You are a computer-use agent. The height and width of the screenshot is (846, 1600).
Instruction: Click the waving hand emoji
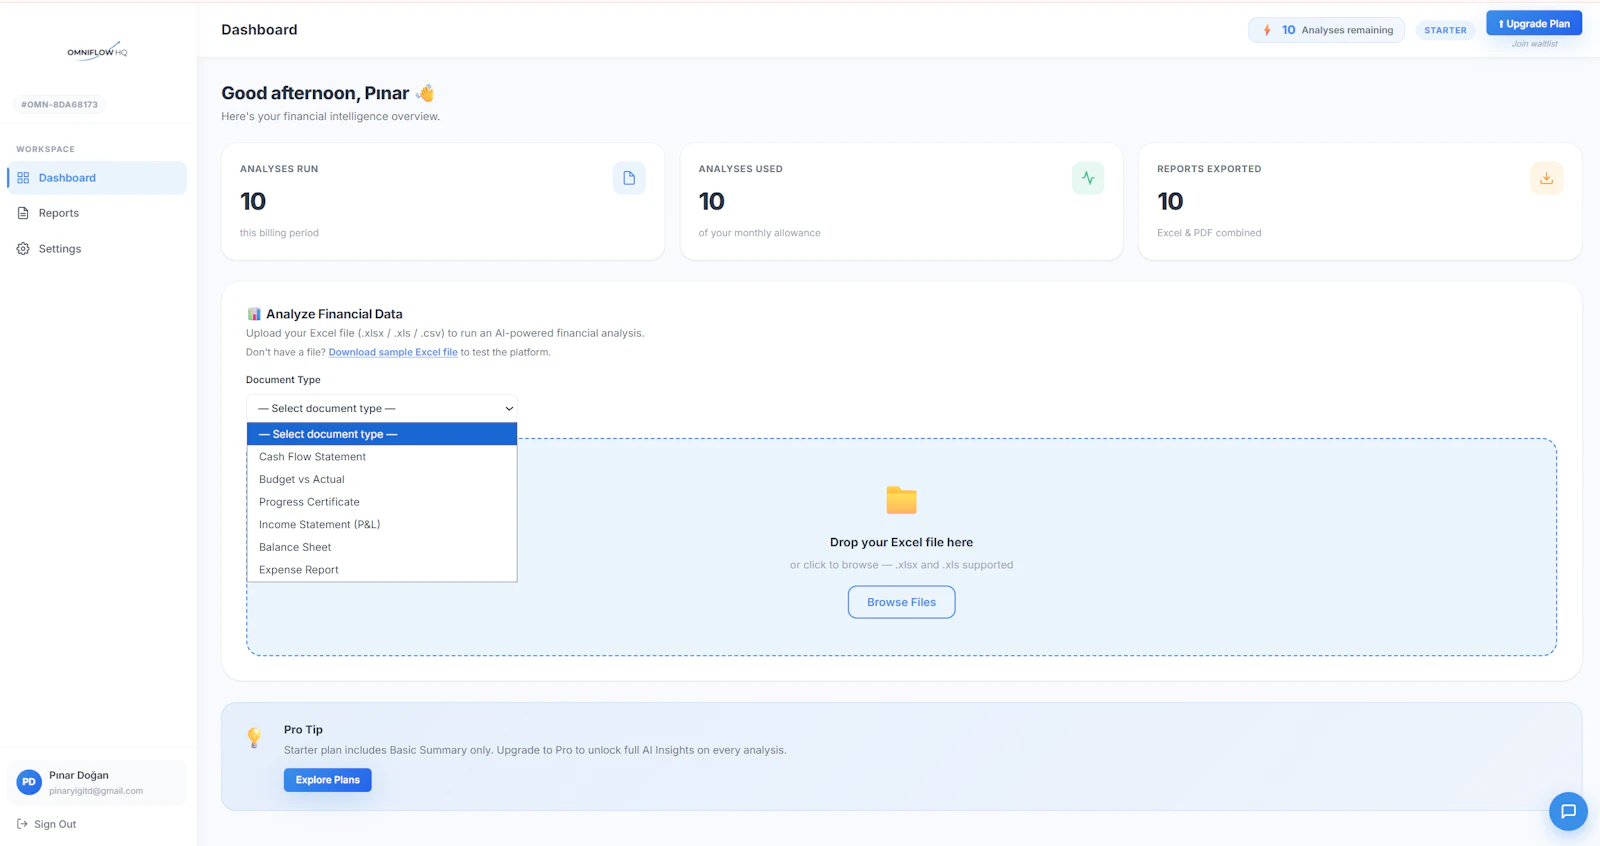pyautogui.click(x=425, y=93)
